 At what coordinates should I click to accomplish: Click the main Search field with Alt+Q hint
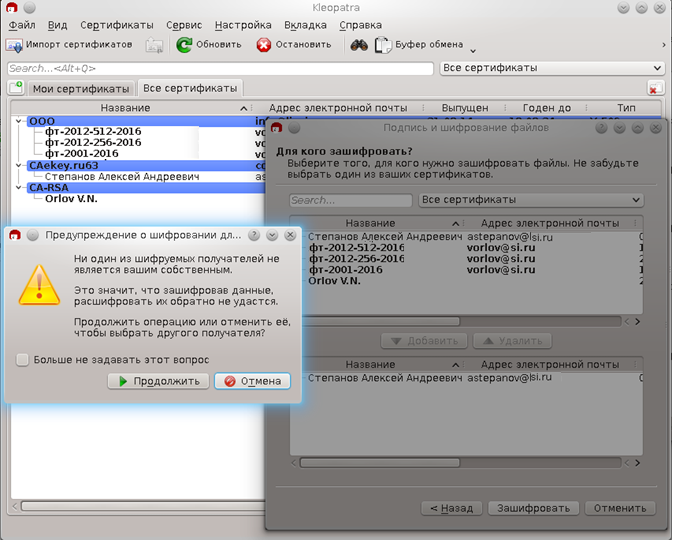pos(220,68)
